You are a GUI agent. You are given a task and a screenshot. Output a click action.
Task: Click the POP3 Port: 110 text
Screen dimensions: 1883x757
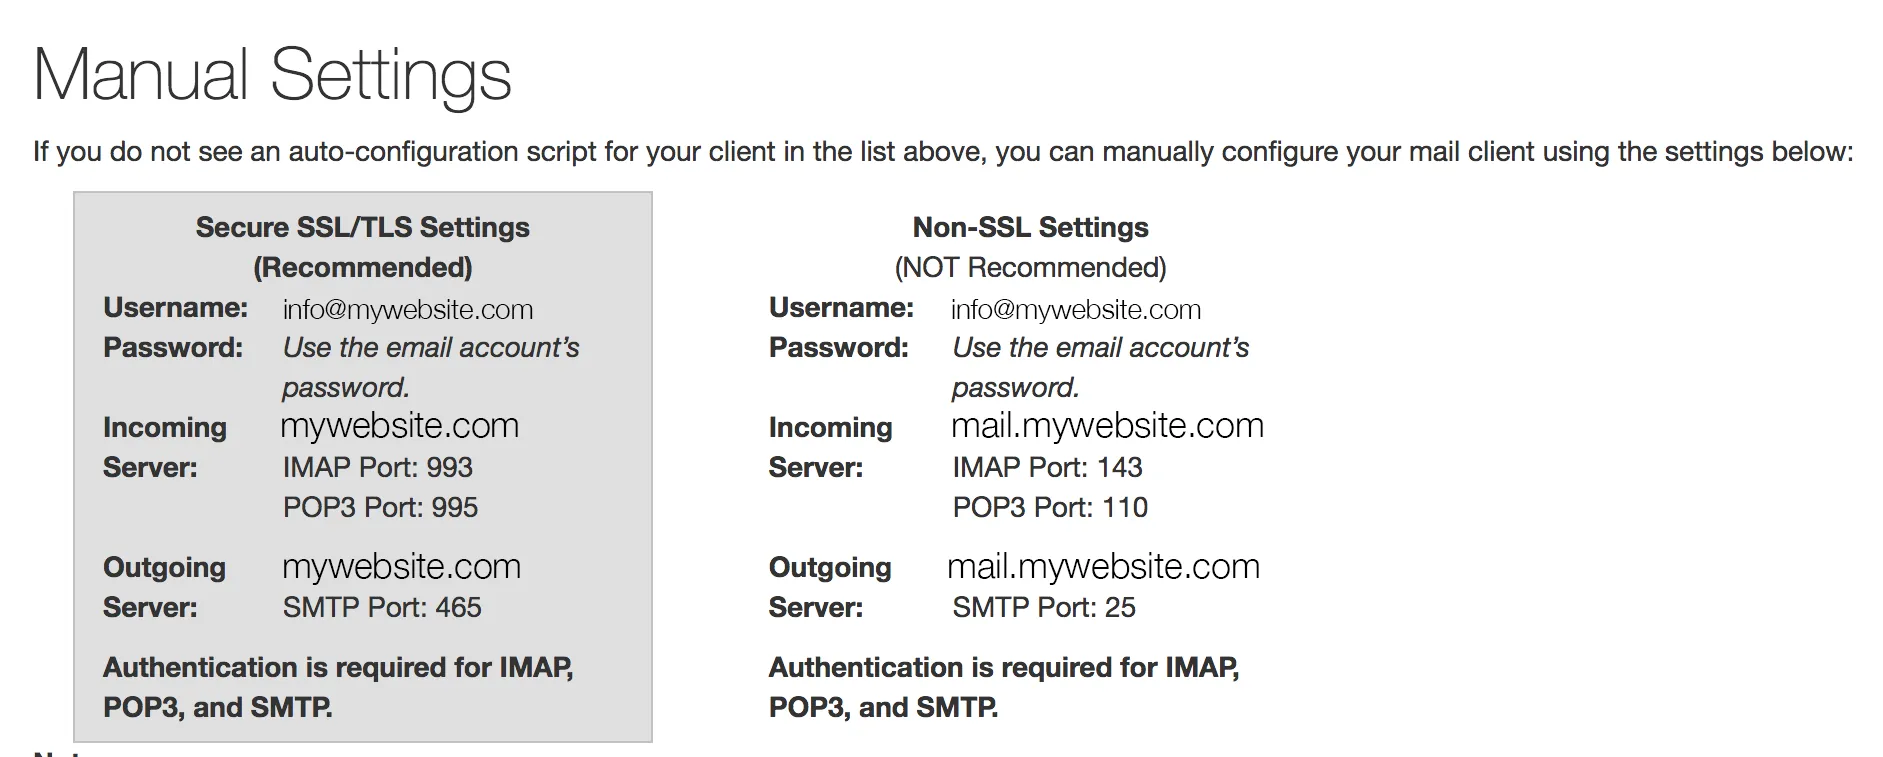[x=1050, y=508]
